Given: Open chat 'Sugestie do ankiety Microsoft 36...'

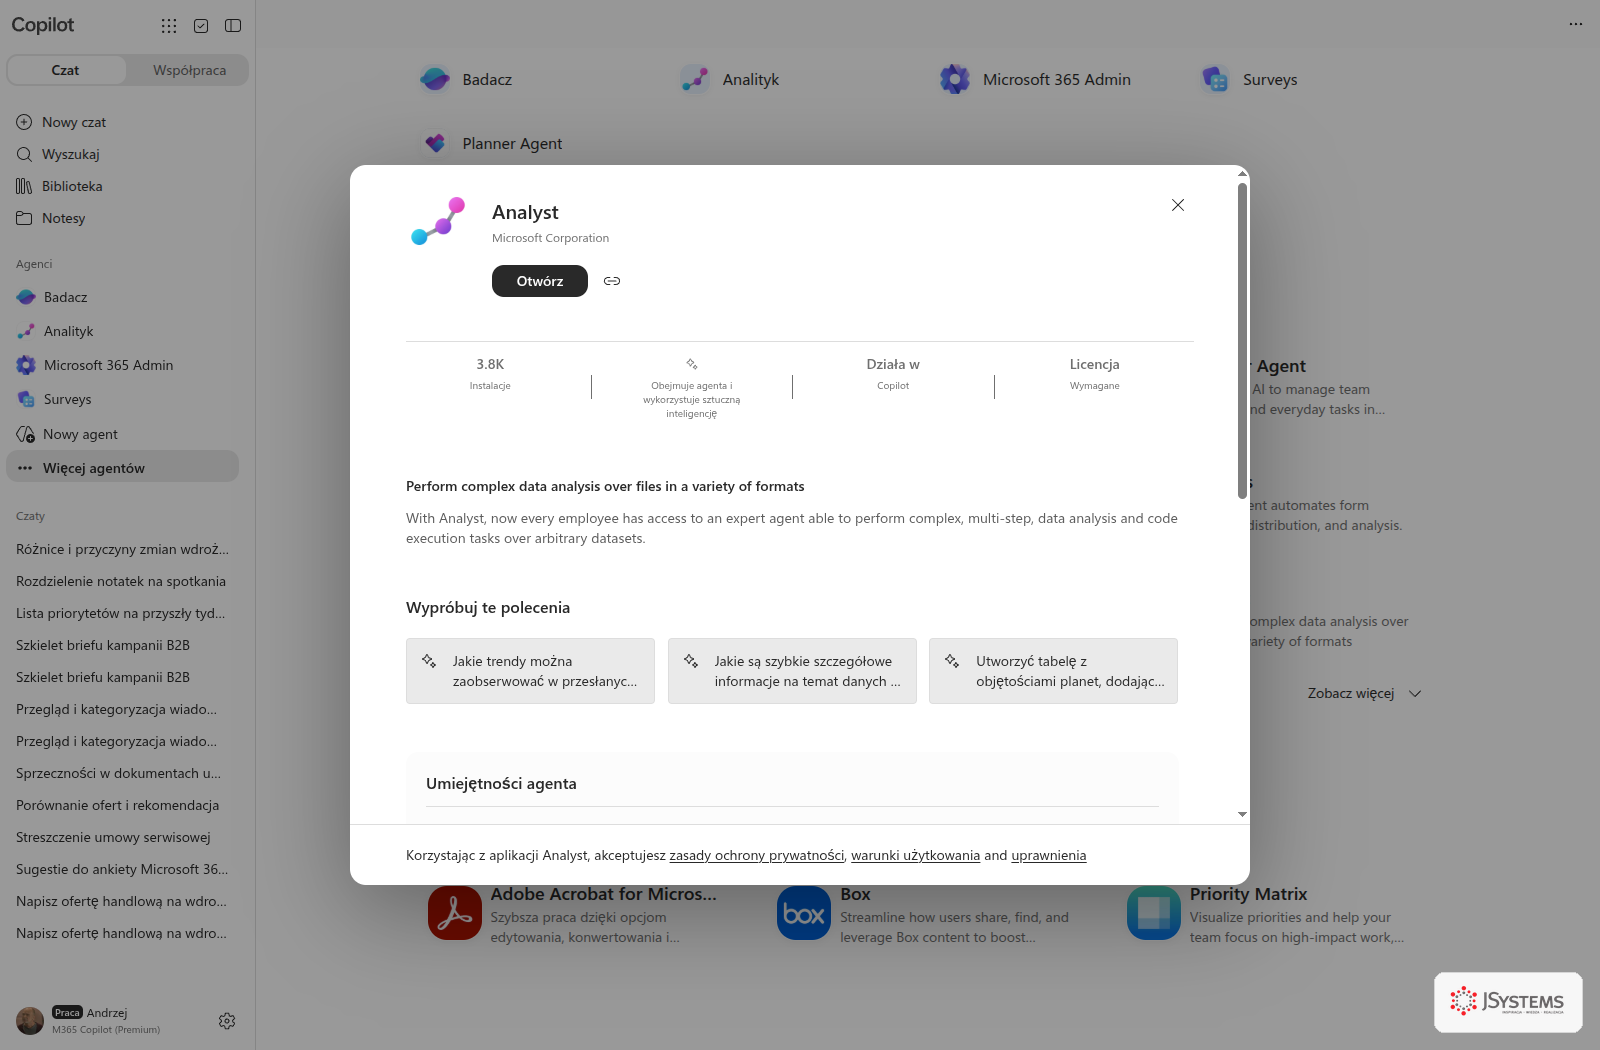Looking at the screenshot, I should click(123, 869).
